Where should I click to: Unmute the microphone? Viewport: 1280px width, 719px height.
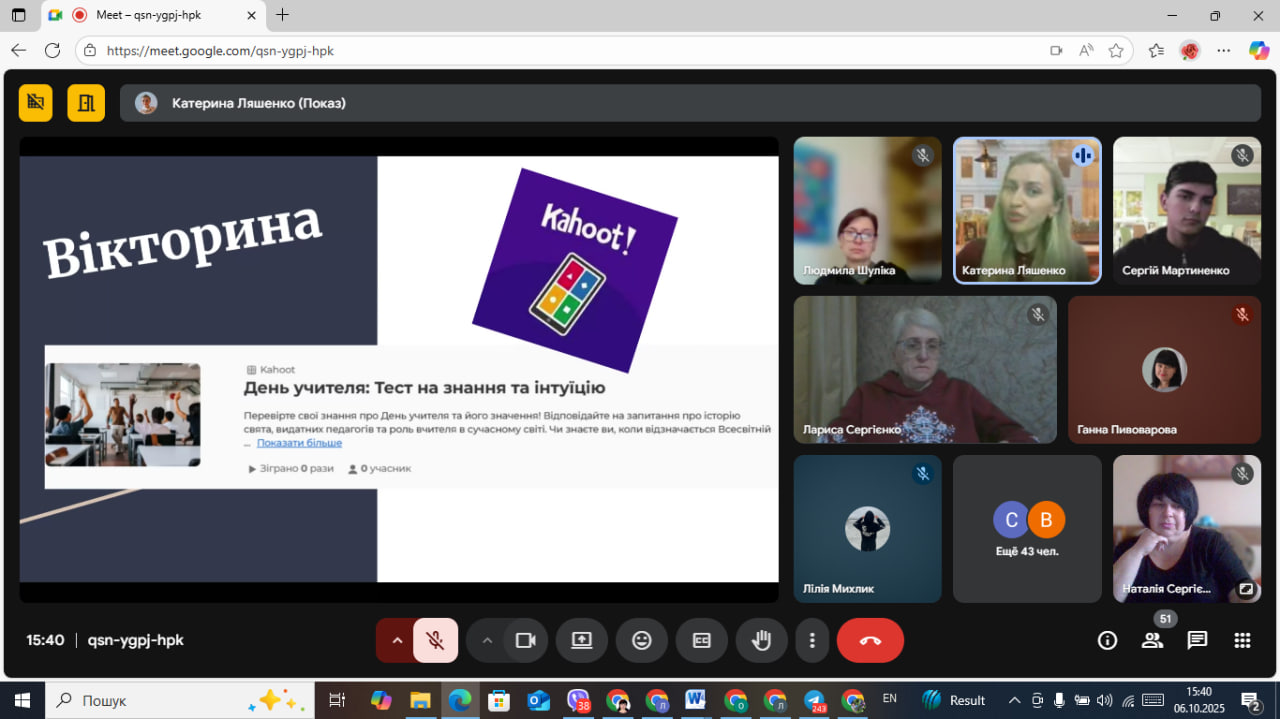click(435, 641)
